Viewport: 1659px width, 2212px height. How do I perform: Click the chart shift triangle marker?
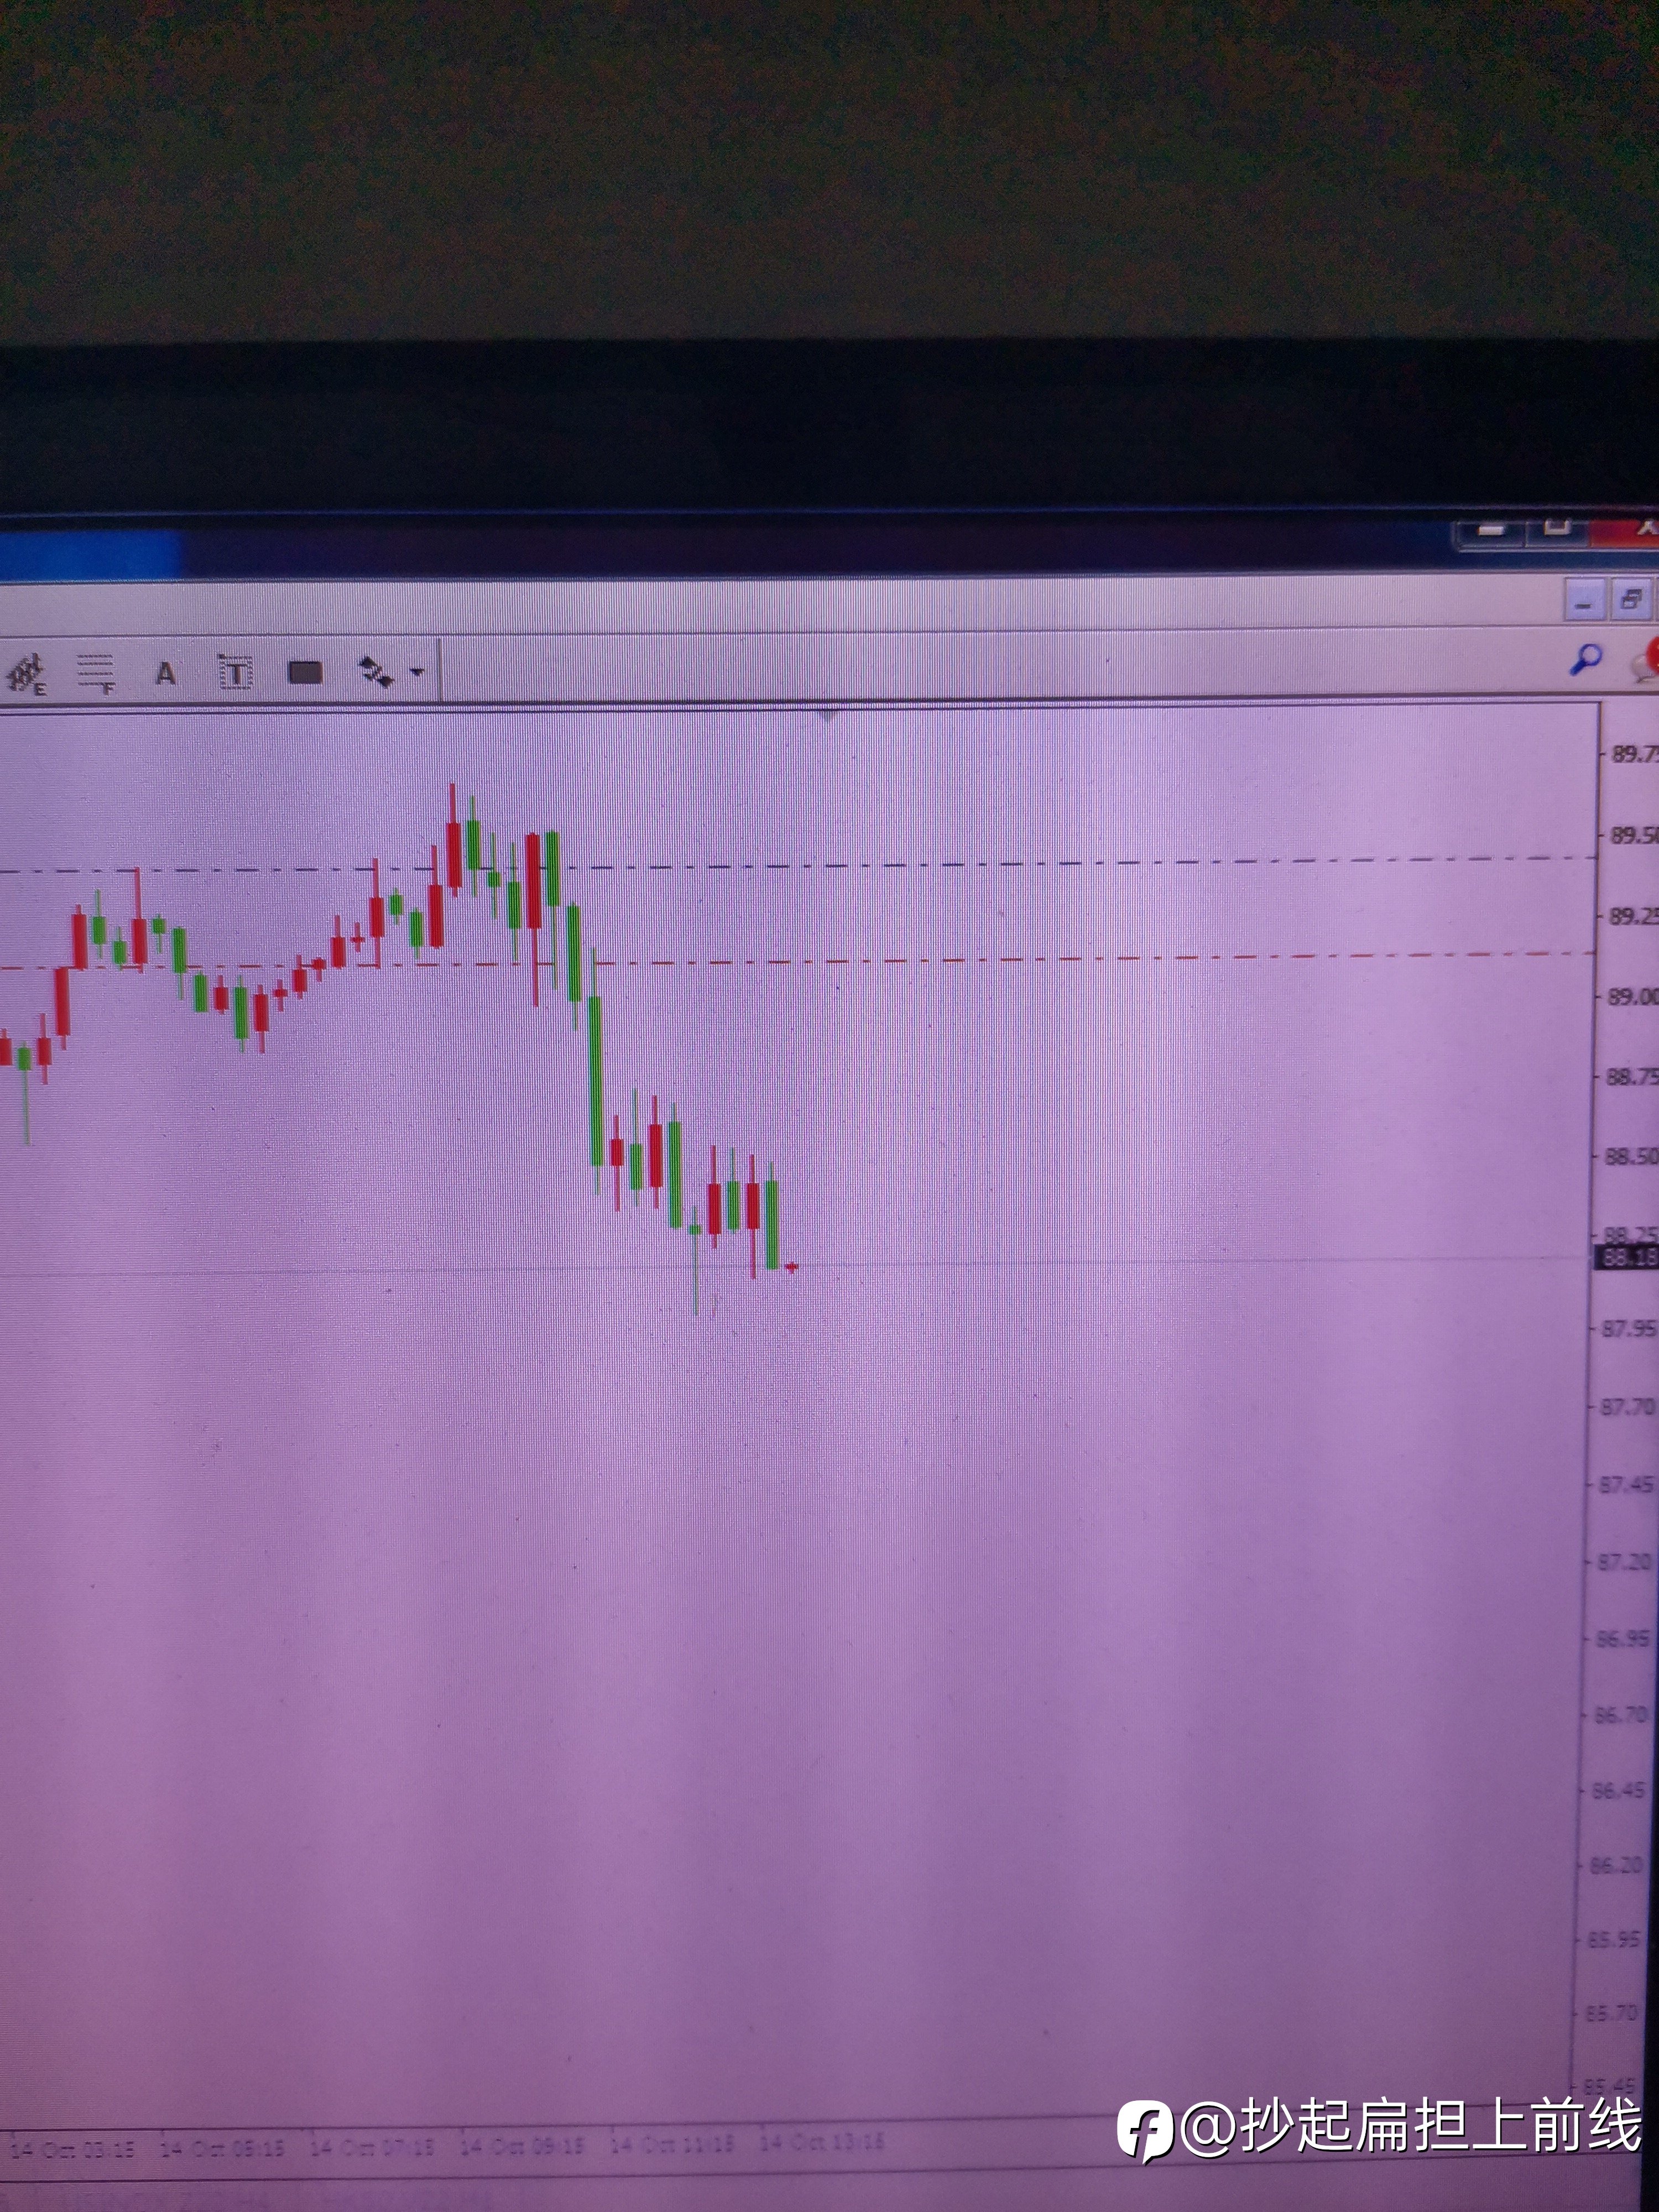pos(829,715)
